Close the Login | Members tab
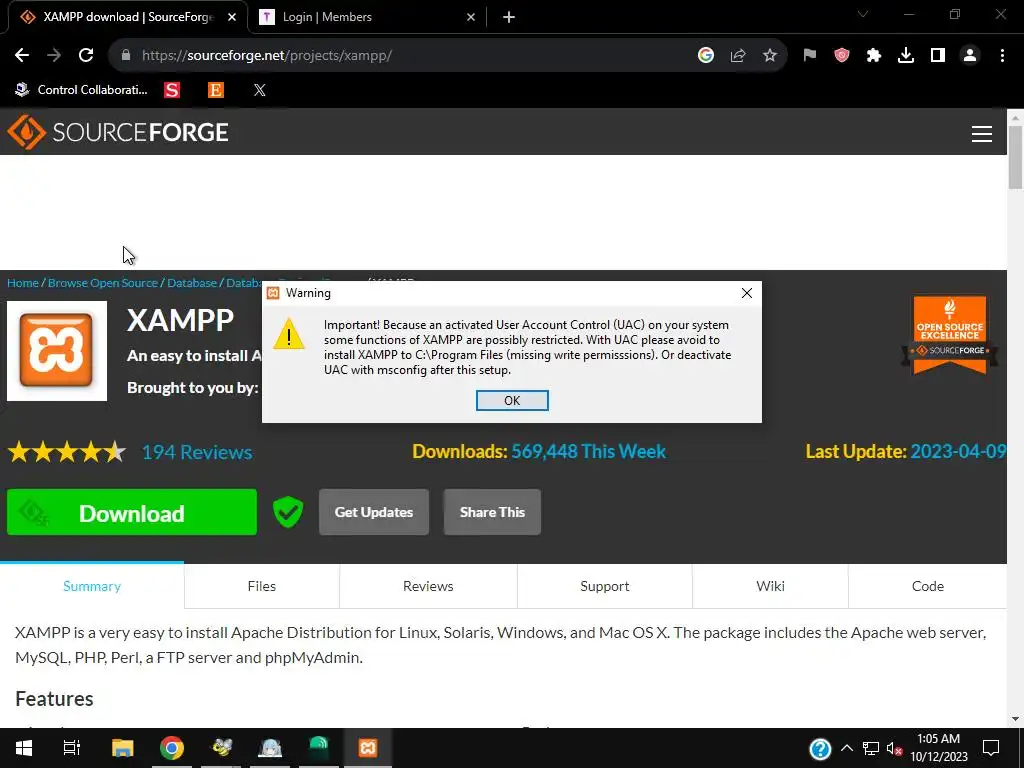This screenshot has width=1024, height=768. (x=471, y=17)
